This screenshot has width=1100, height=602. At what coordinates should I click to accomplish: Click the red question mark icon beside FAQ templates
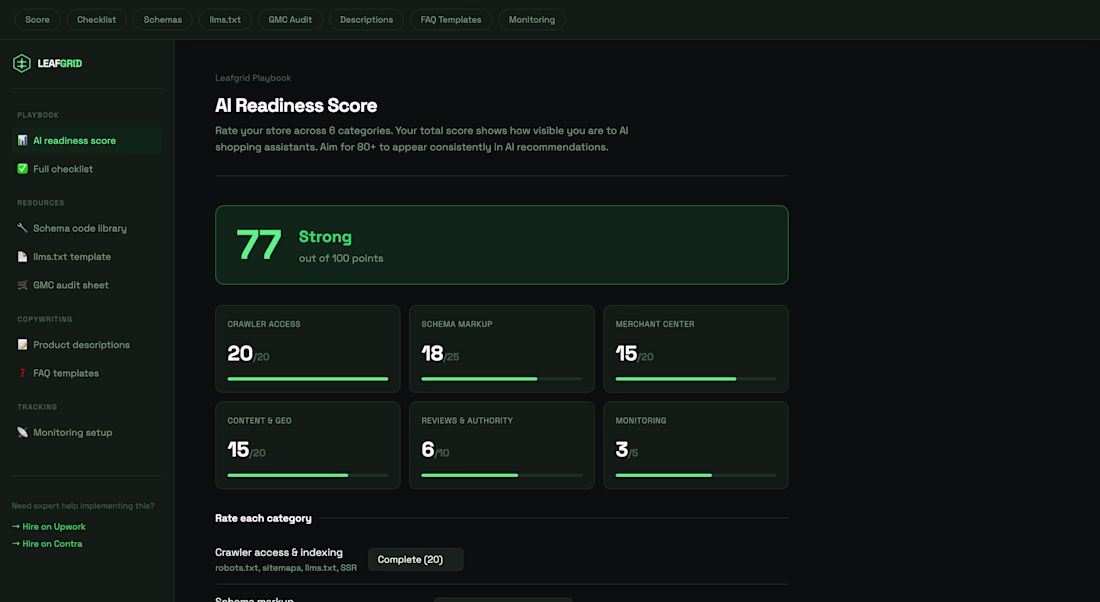22,373
